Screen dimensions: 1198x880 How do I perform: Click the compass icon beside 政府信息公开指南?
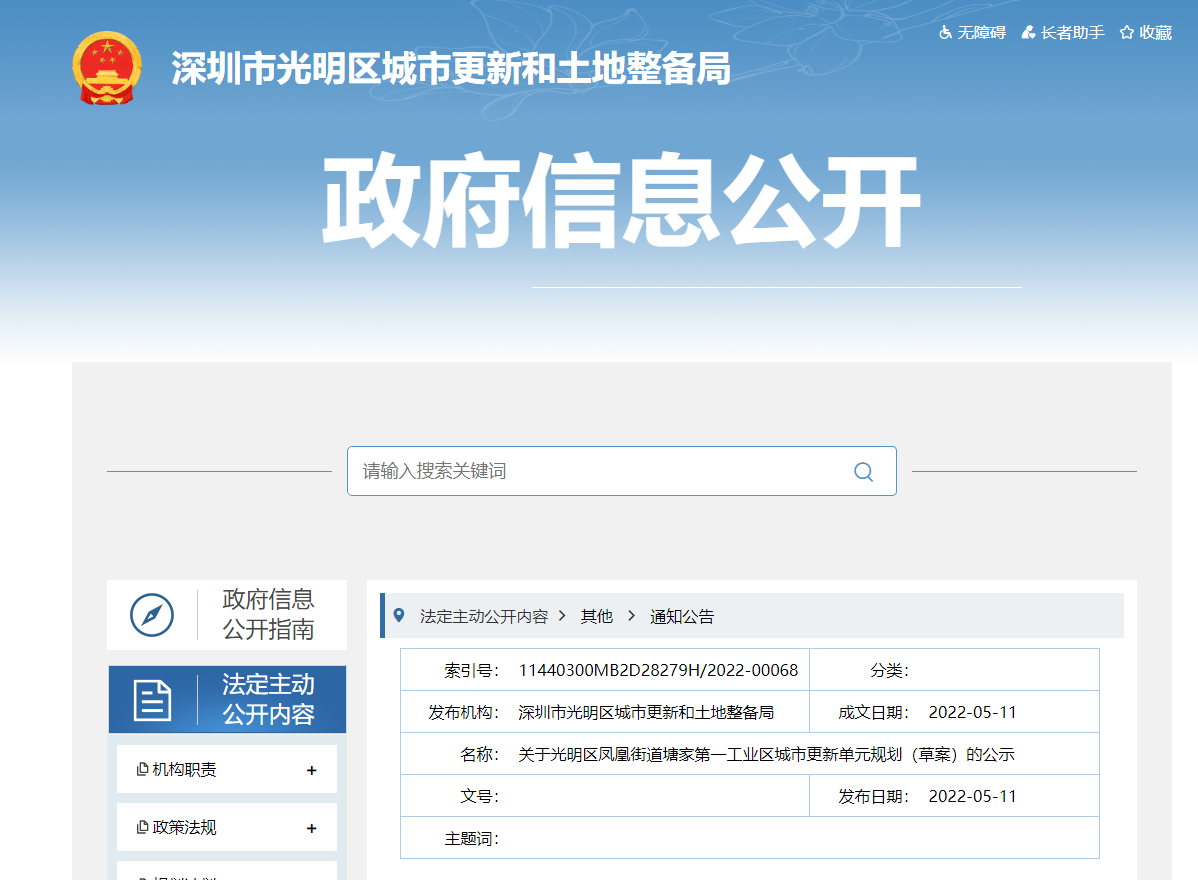152,615
